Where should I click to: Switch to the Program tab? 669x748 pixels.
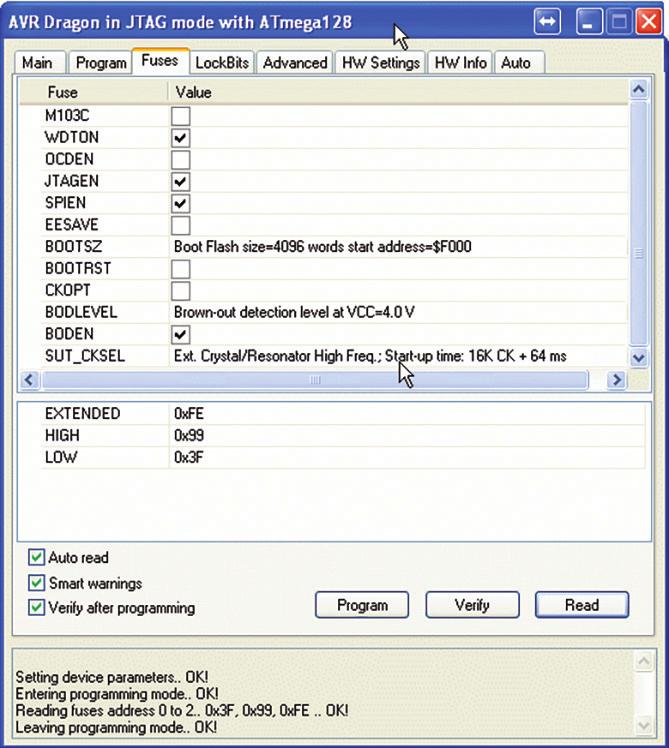pyautogui.click(x=101, y=62)
